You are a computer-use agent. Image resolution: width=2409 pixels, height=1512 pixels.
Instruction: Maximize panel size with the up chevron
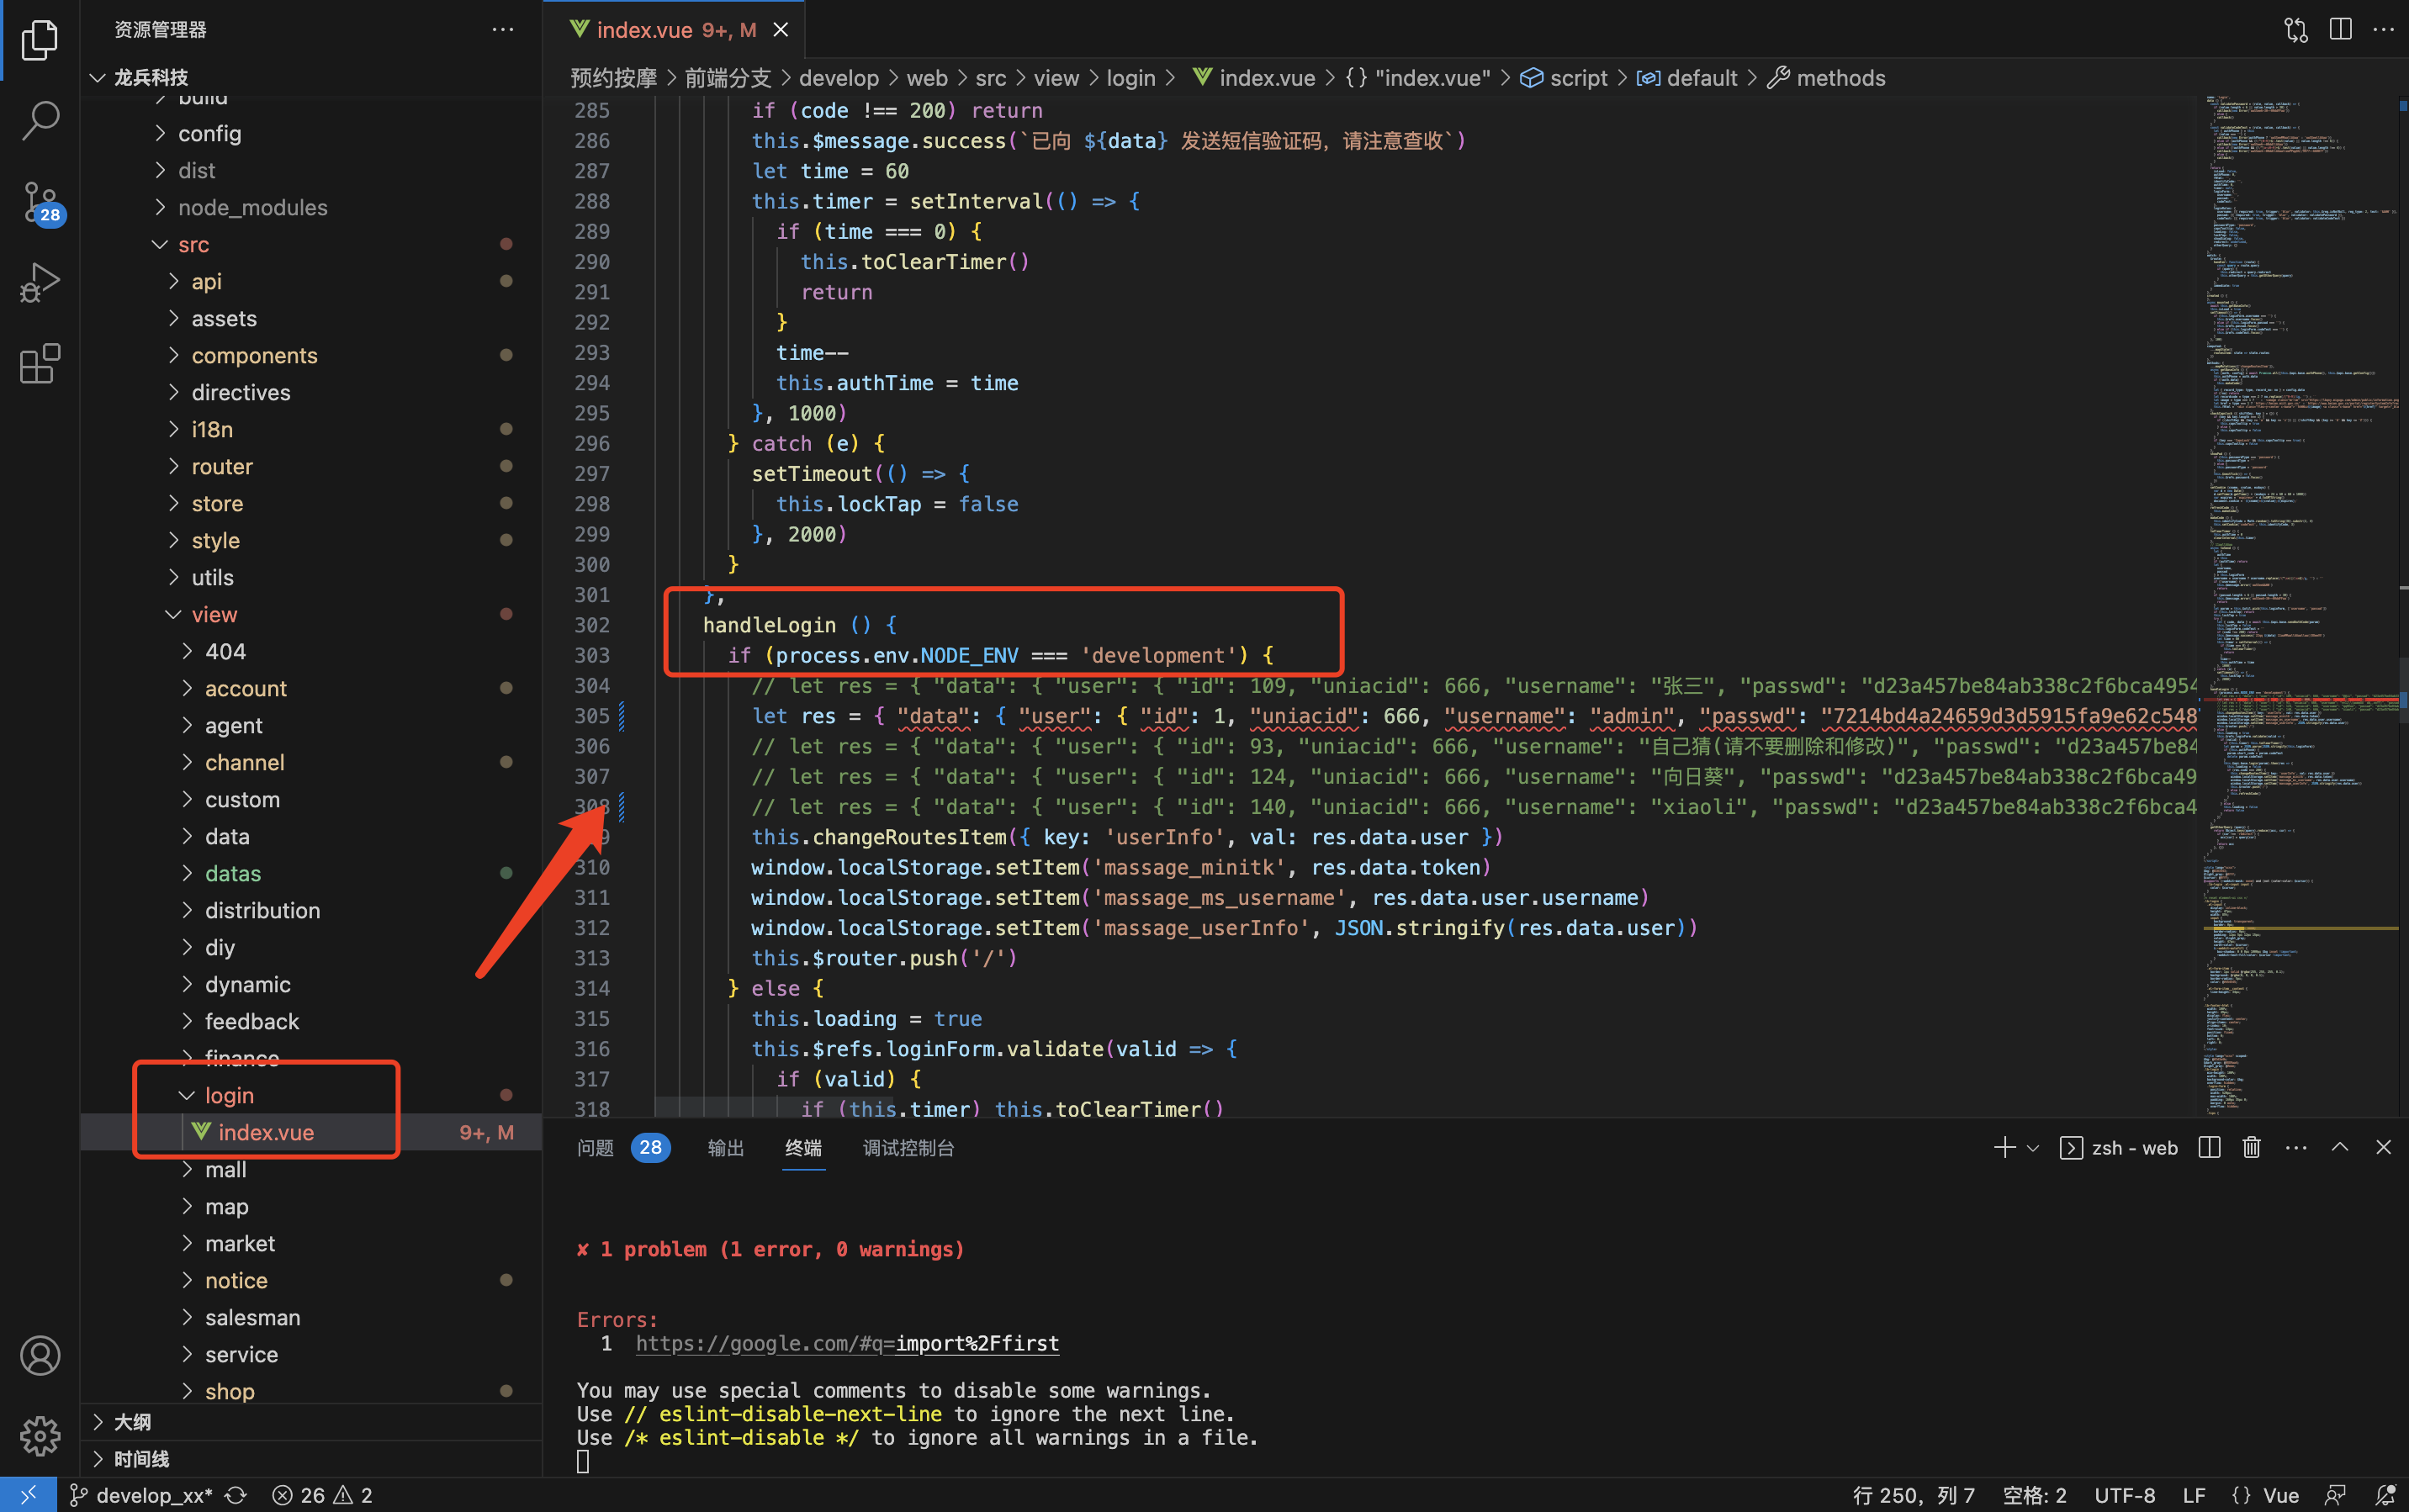(2340, 1147)
